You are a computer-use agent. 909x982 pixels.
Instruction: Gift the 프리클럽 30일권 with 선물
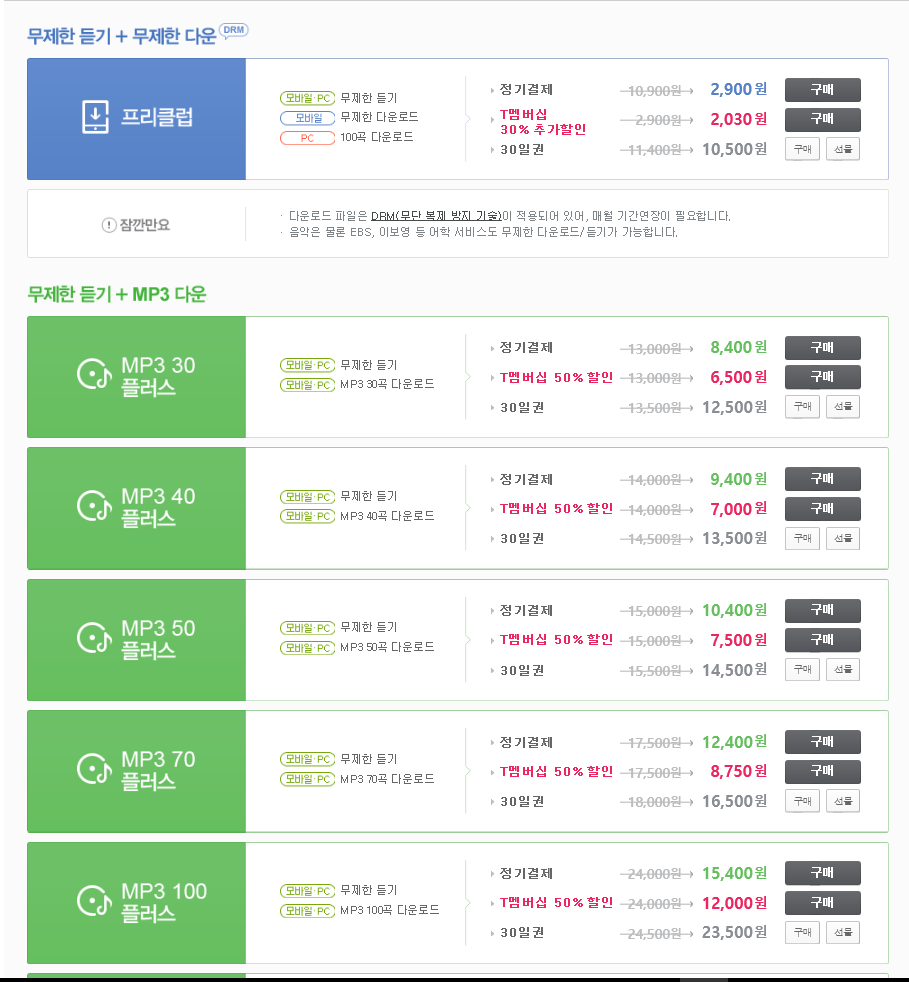pos(842,149)
